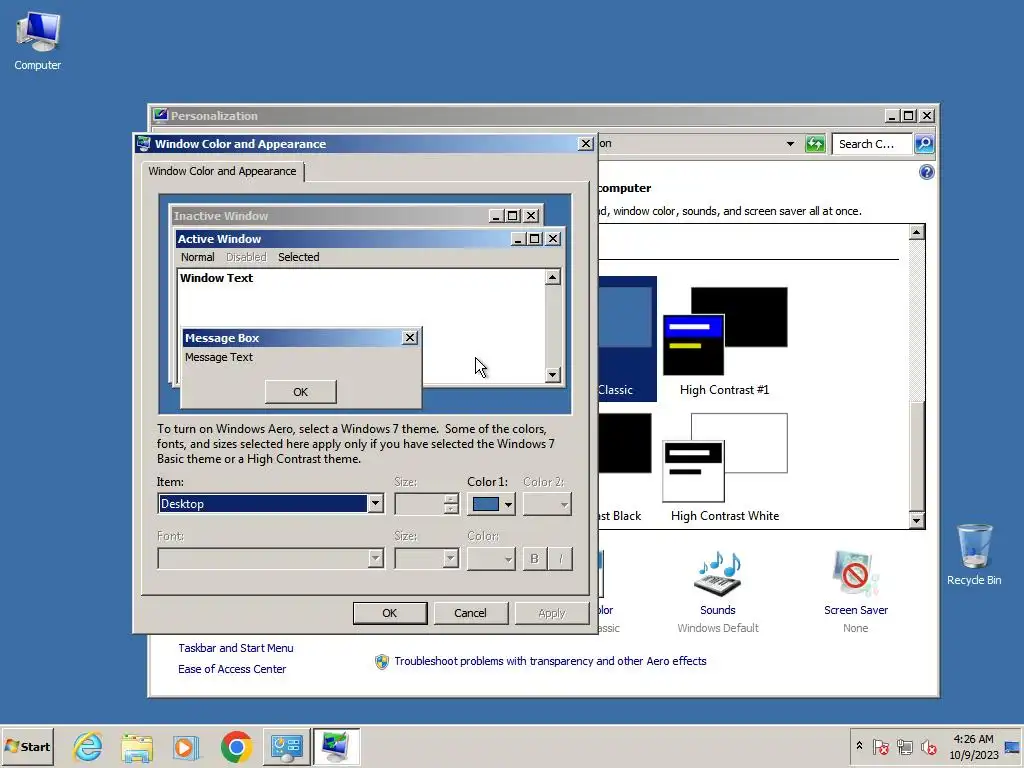Open Taskbar and Start Menu link
Image resolution: width=1024 pixels, height=768 pixels.
click(236, 648)
